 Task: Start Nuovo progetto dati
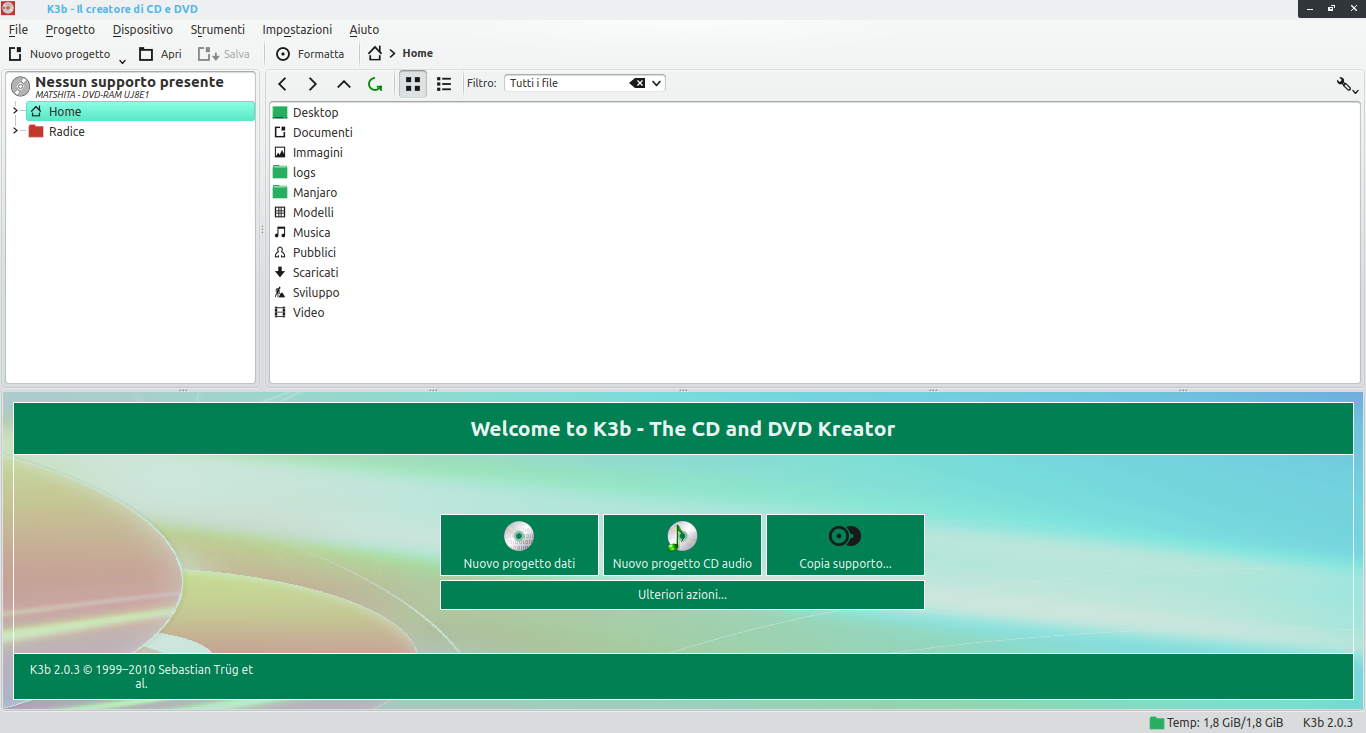pos(519,545)
